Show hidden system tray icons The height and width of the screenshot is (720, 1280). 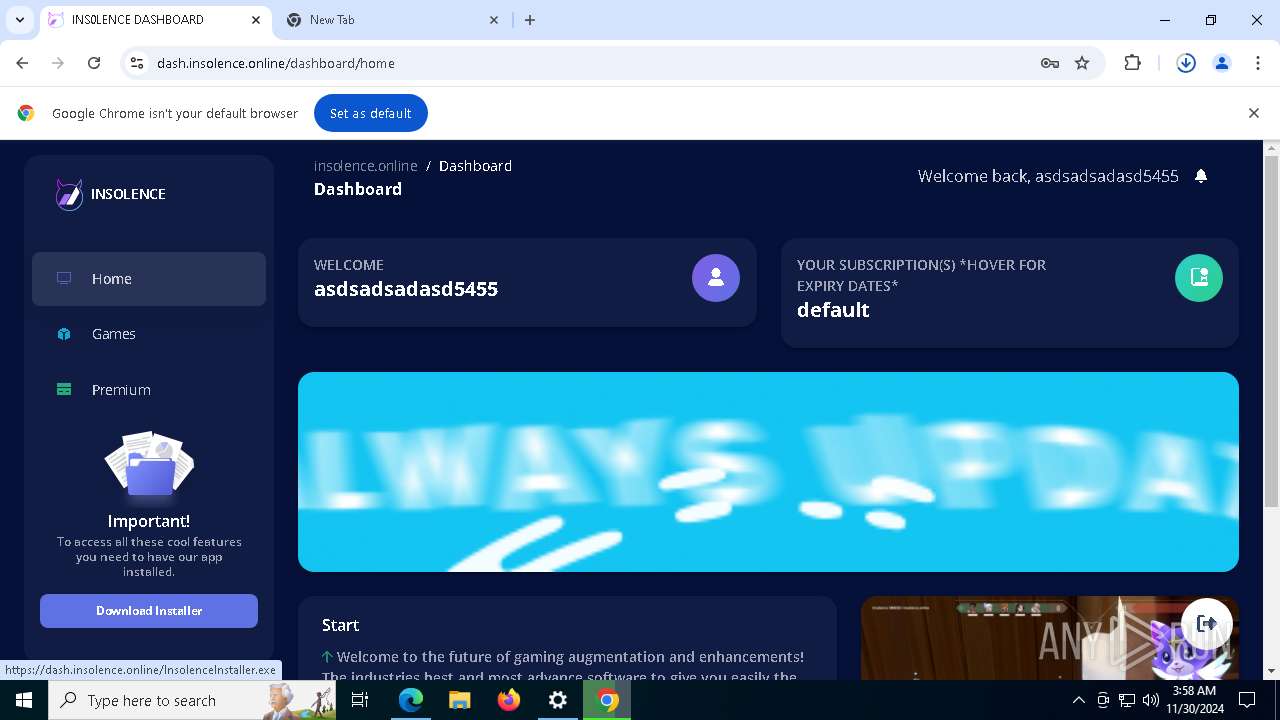[x=1078, y=700]
